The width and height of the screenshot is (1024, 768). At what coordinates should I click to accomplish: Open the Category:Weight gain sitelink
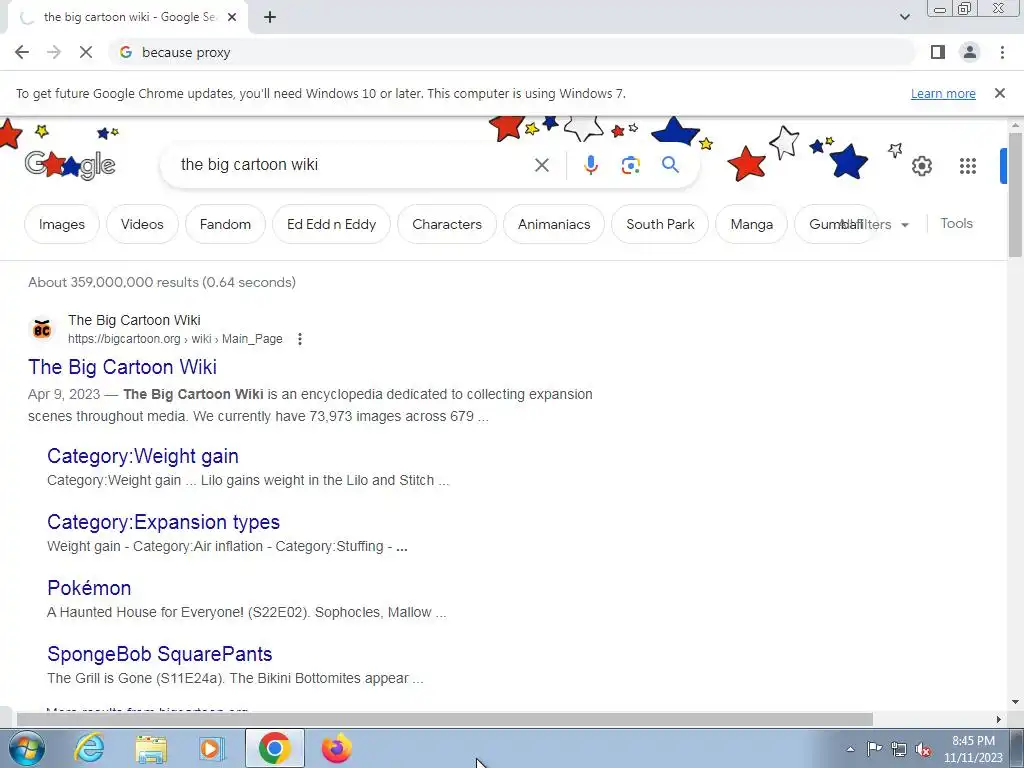pos(142,456)
